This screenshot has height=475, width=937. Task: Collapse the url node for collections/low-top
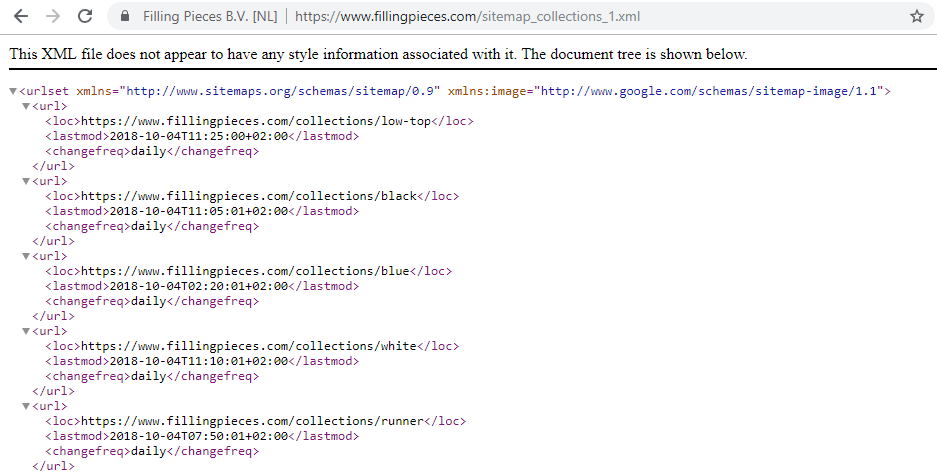26,107
